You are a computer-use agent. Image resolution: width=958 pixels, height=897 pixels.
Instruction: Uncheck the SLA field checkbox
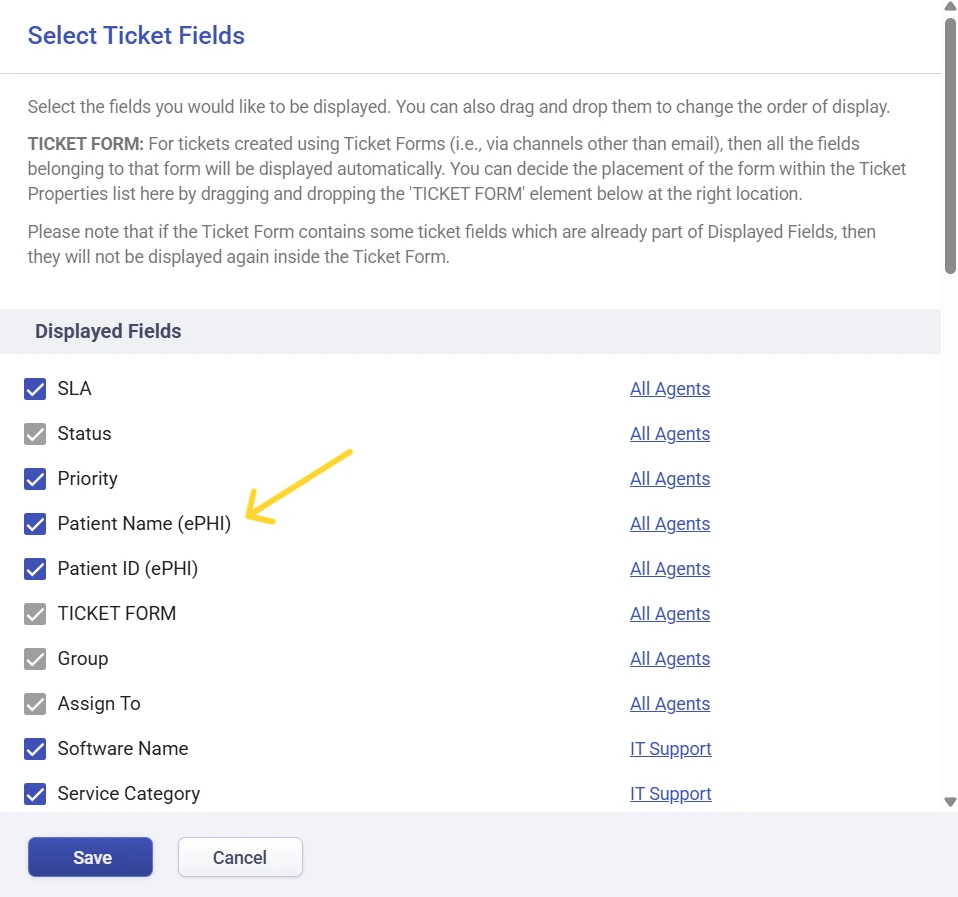pos(35,389)
